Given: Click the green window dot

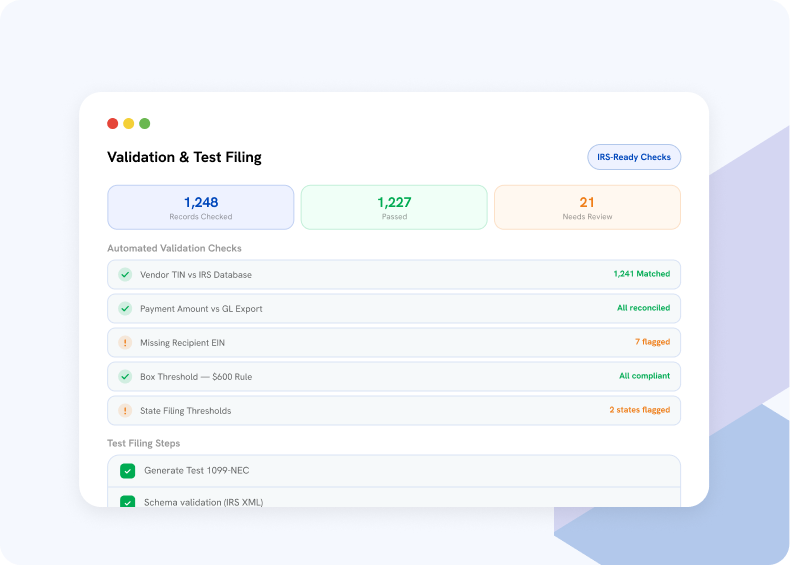Looking at the screenshot, I should [x=145, y=123].
